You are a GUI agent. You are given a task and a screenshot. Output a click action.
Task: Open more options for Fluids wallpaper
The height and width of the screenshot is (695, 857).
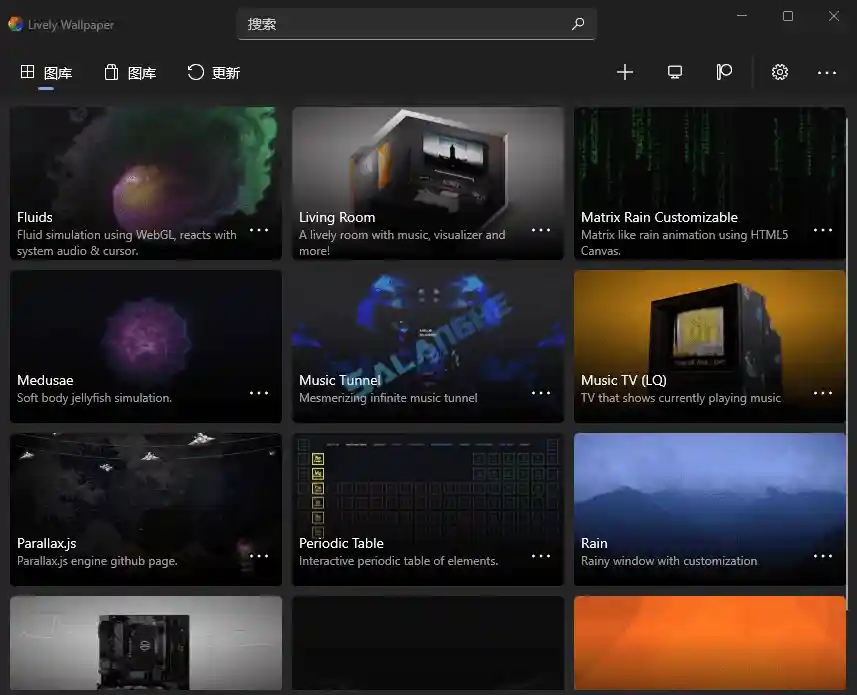[259, 230]
